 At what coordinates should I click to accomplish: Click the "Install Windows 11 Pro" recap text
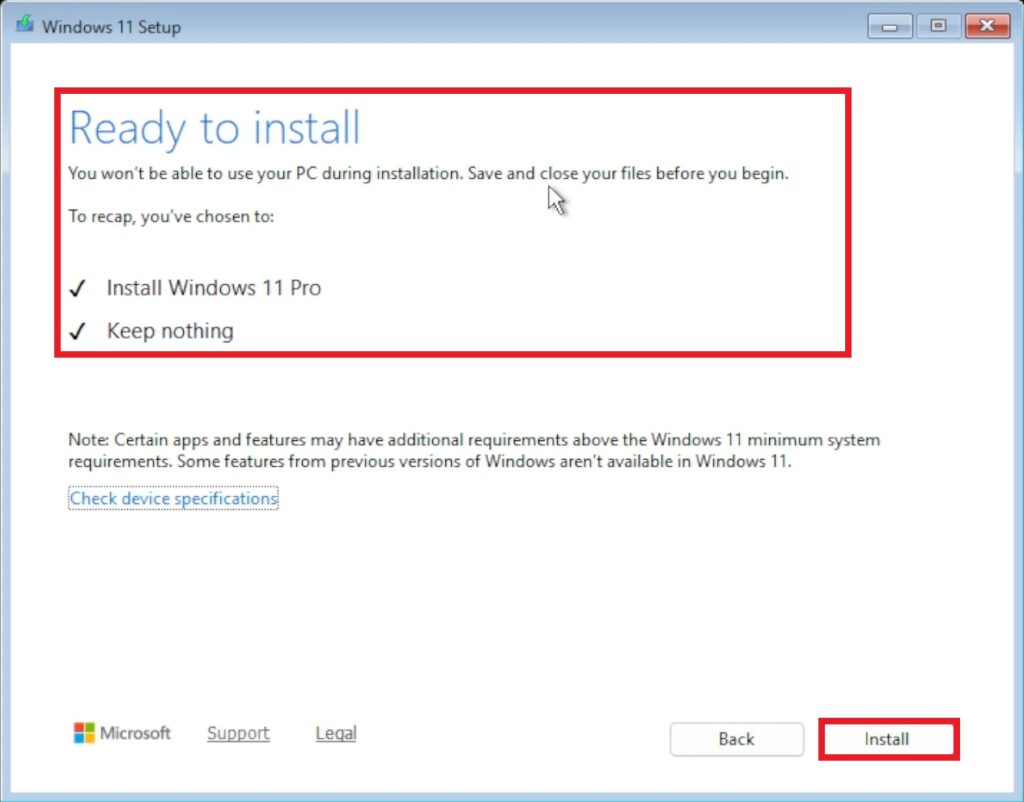213,288
